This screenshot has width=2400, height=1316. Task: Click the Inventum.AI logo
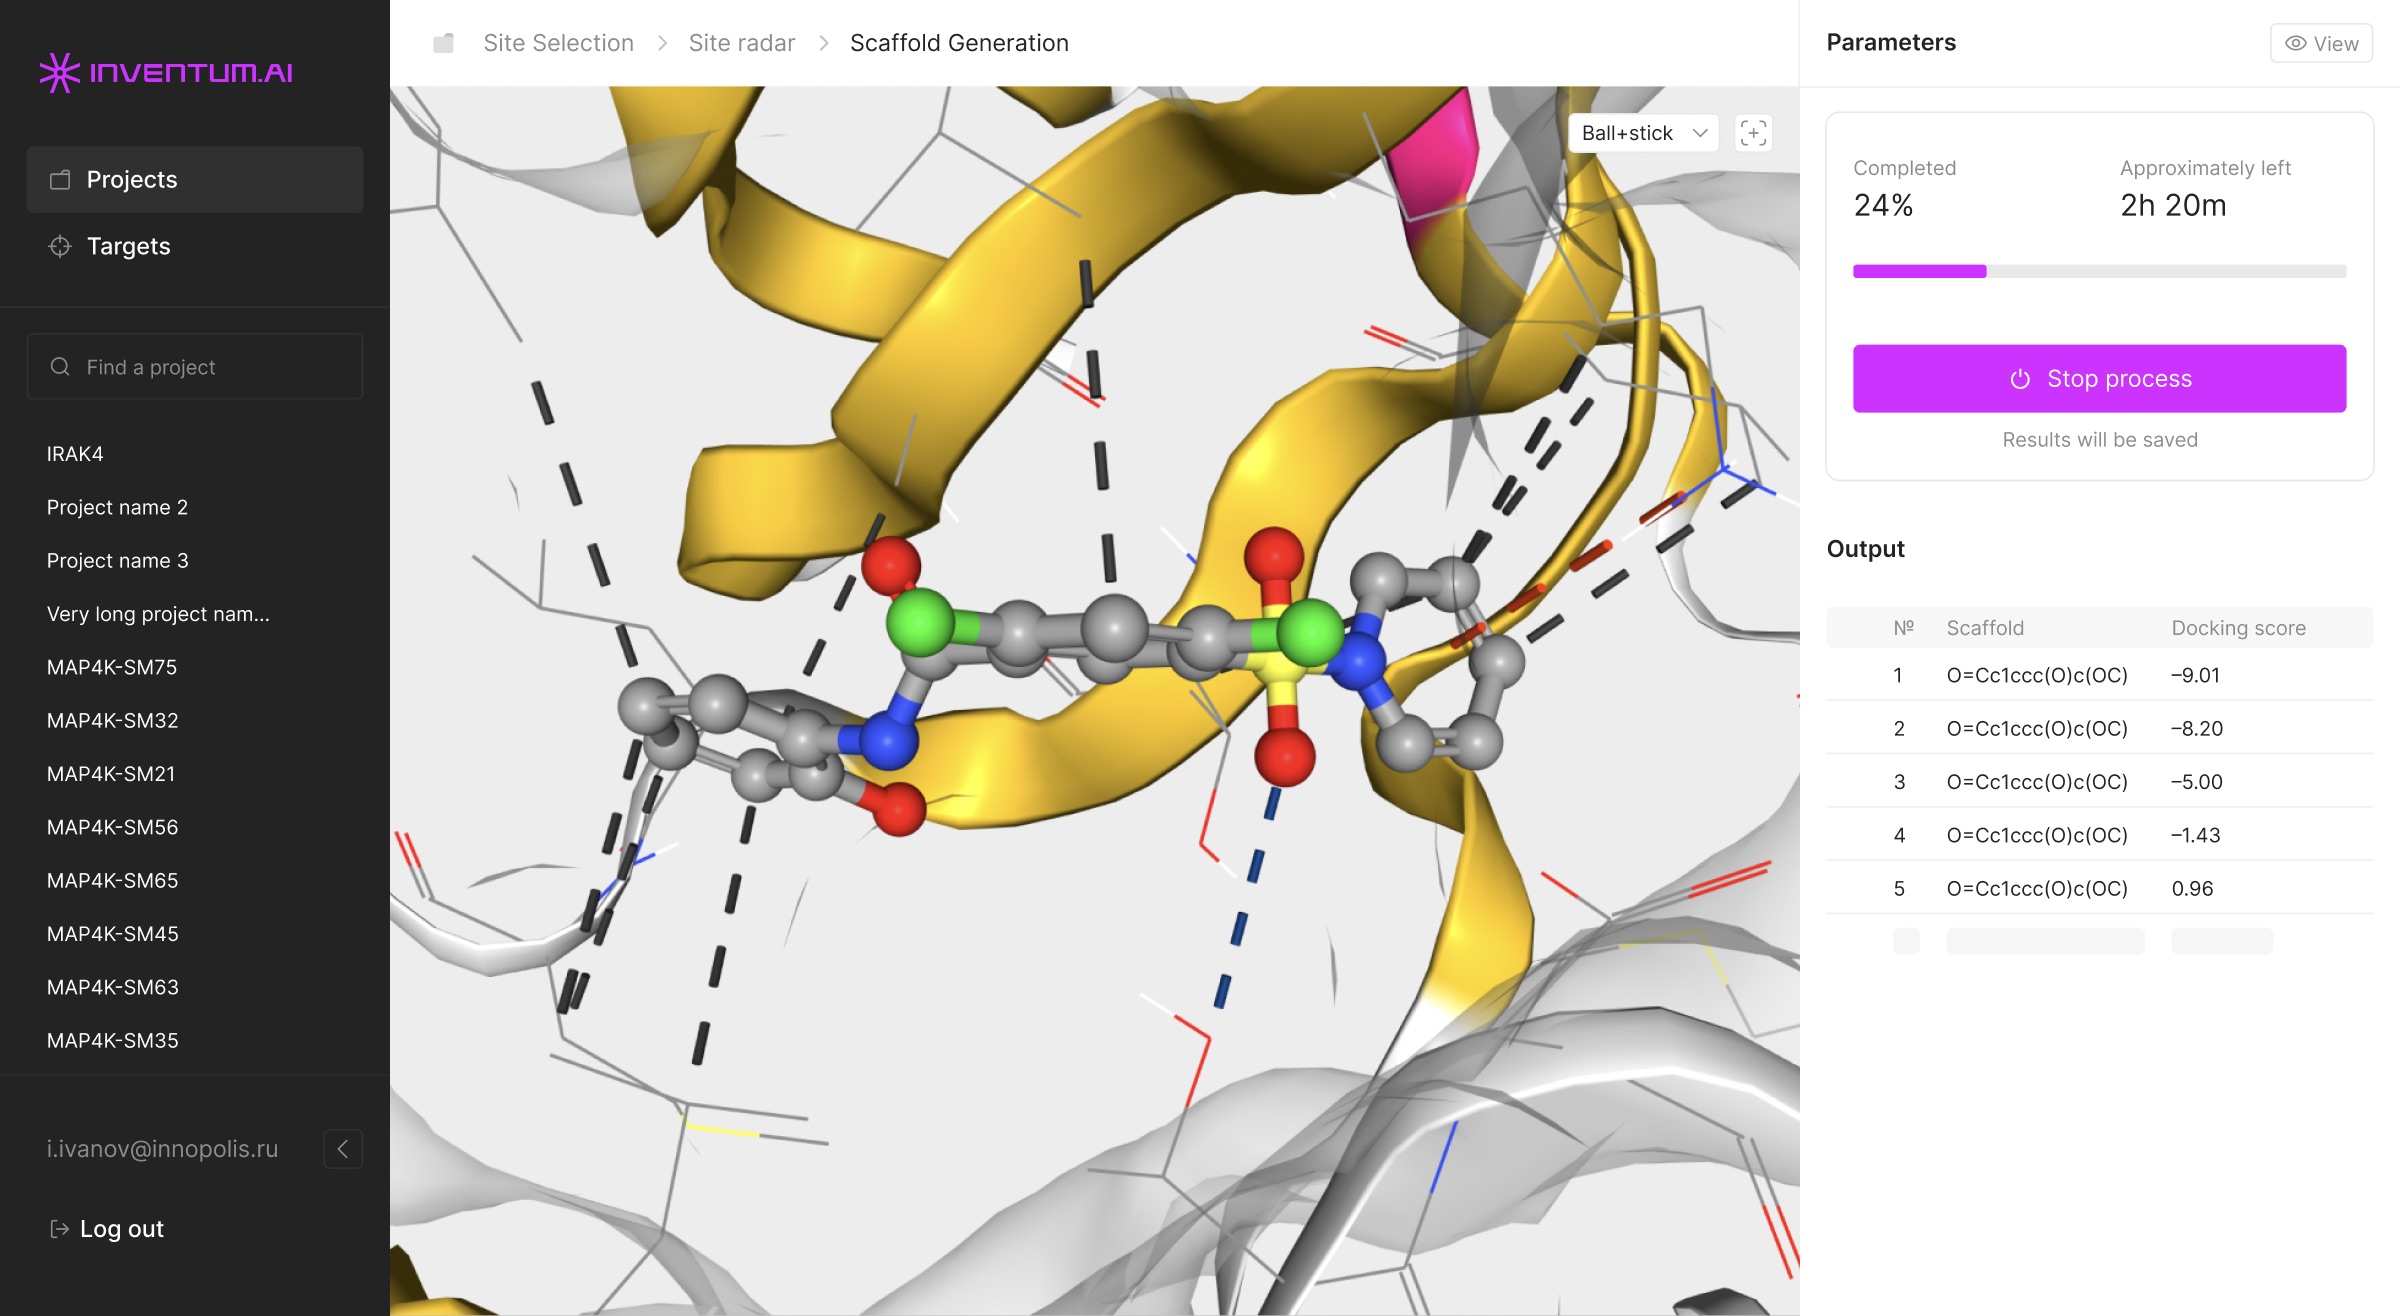coord(166,72)
